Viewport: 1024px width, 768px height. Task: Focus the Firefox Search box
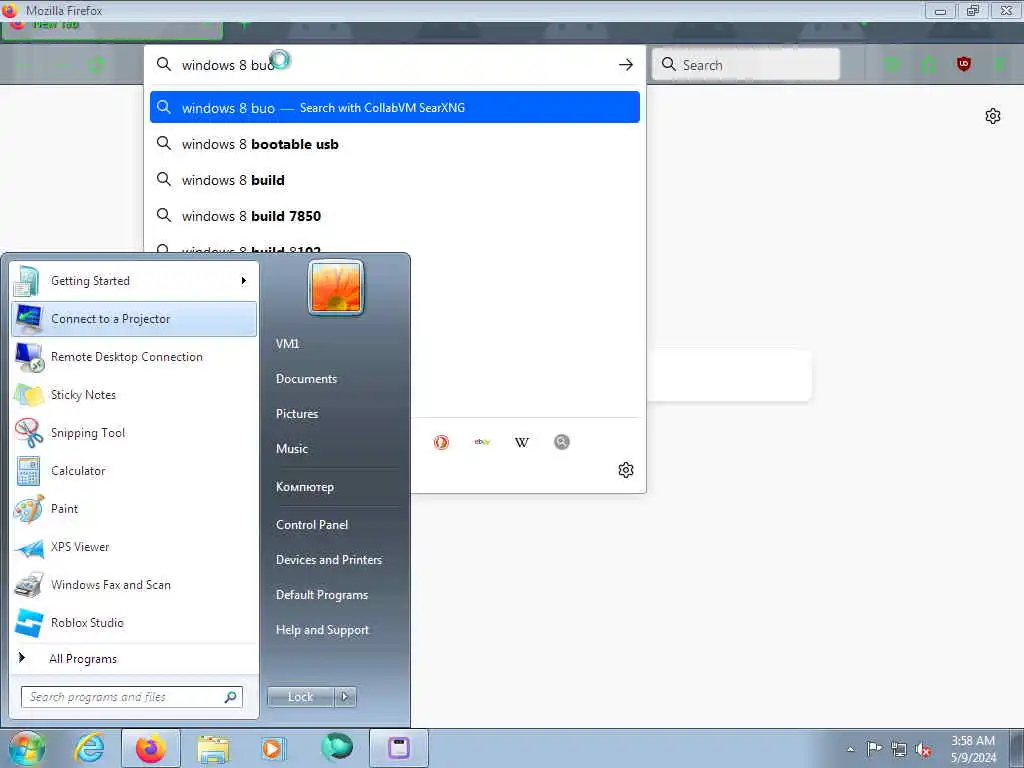pos(746,65)
